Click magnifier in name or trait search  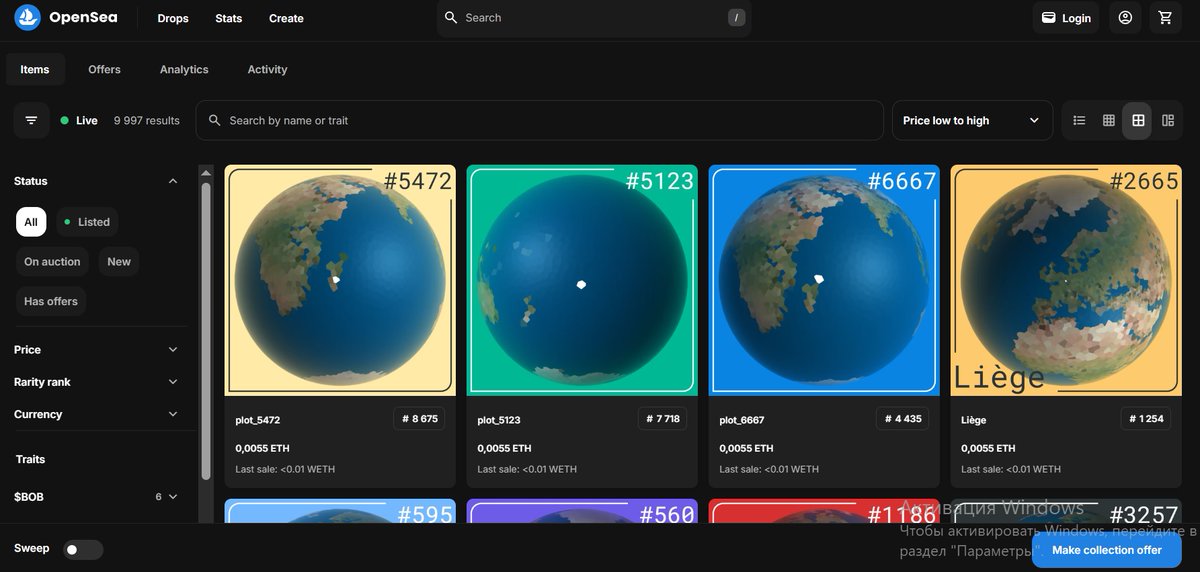[x=214, y=120]
